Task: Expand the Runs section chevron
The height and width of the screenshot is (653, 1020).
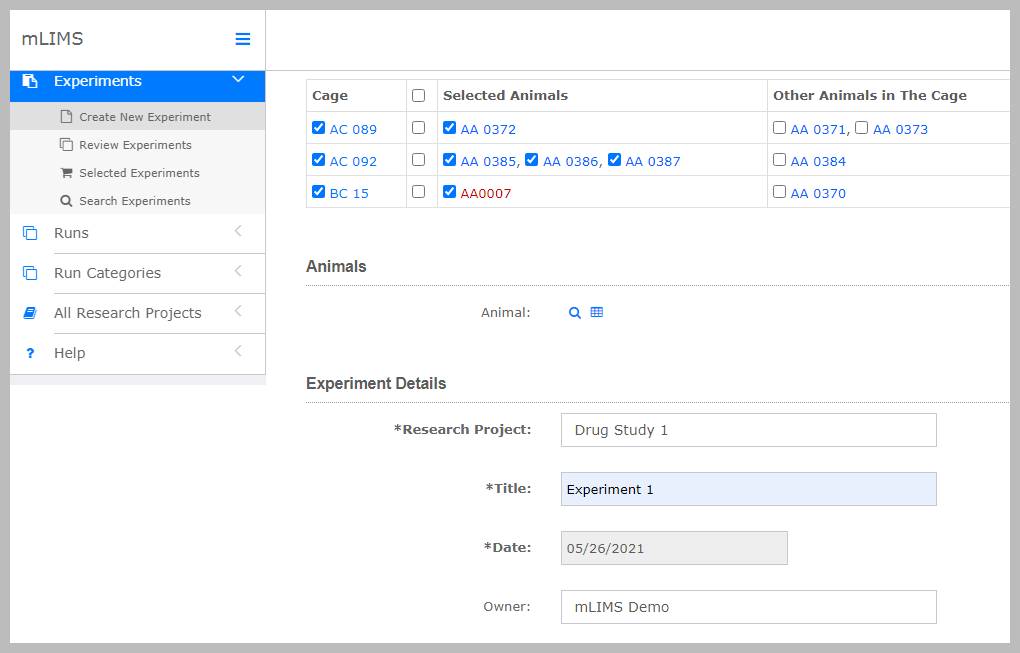Action: [238, 232]
